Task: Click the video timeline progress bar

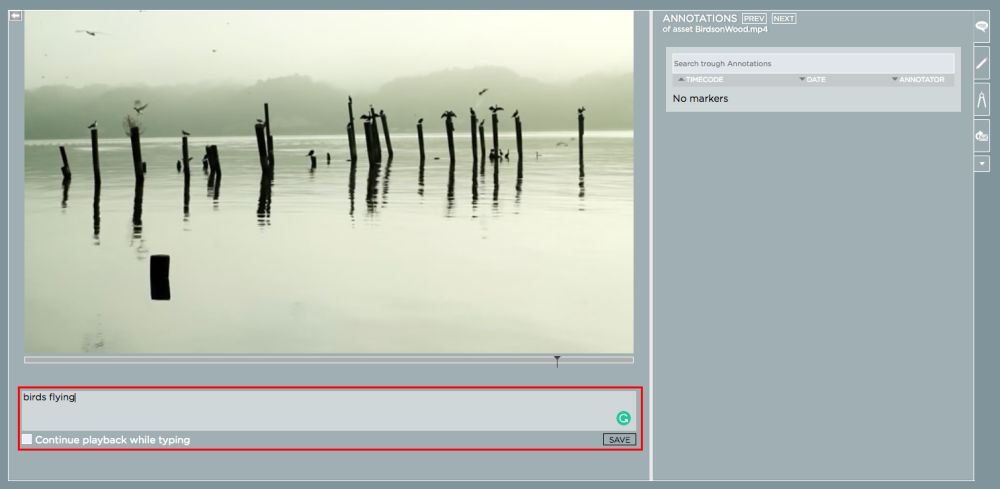Action: click(300, 360)
